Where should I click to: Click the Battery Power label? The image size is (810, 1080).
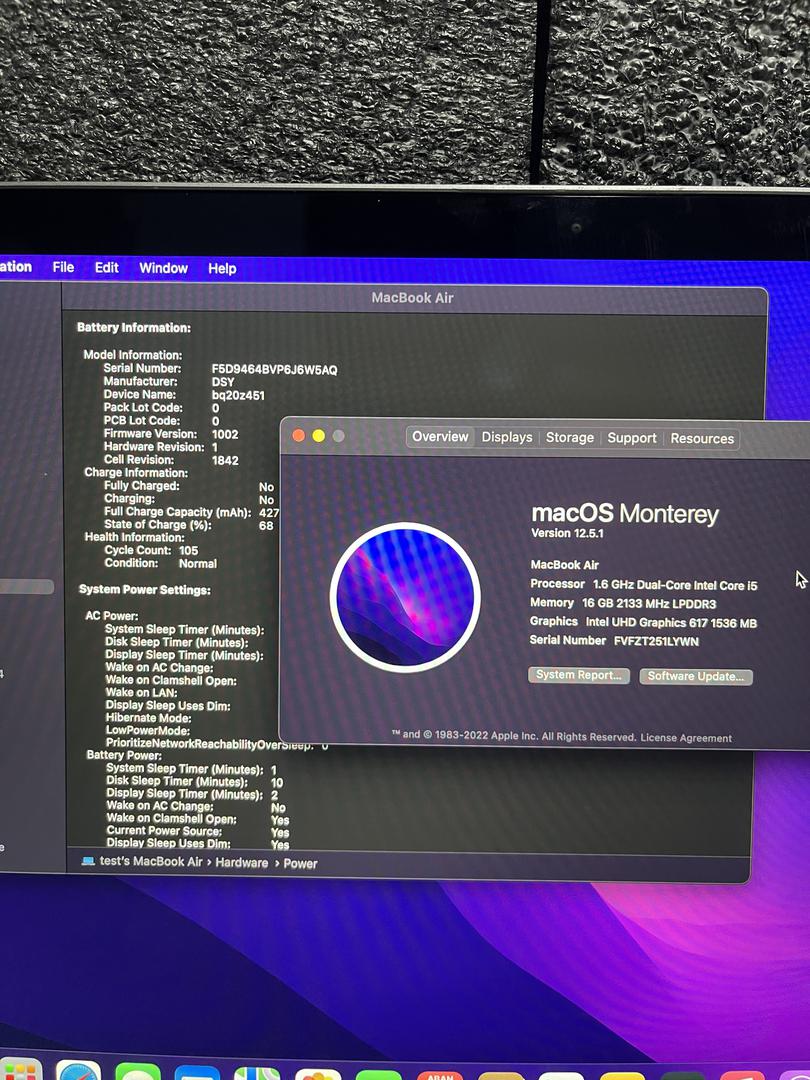(x=124, y=755)
